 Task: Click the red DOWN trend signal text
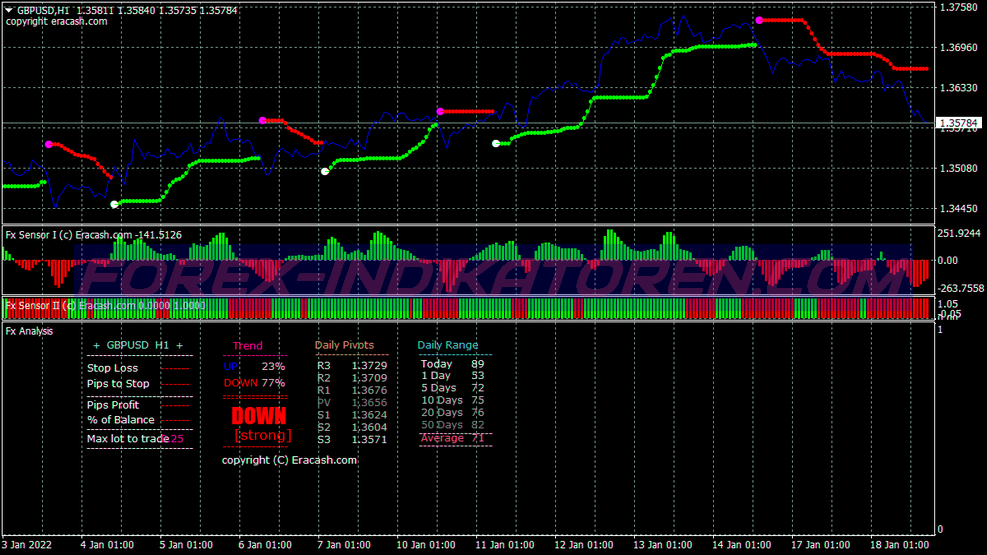click(259, 415)
